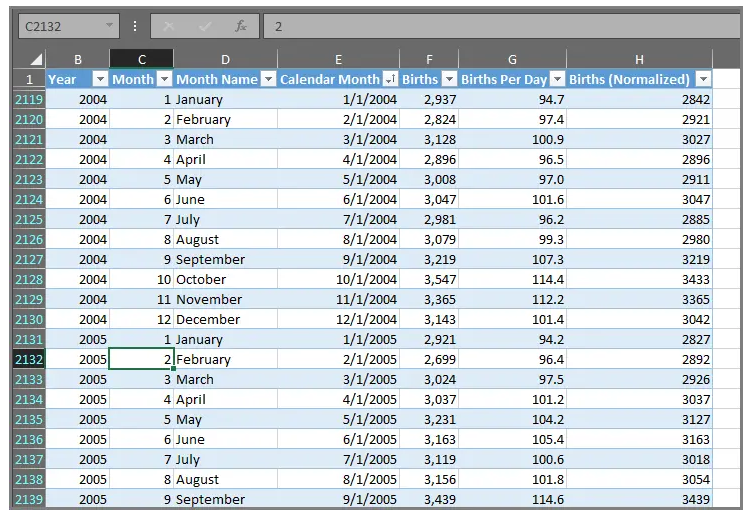The height and width of the screenshot is (520, 754).
Task: Click the formula bar options dots
Action: [135, 26]
